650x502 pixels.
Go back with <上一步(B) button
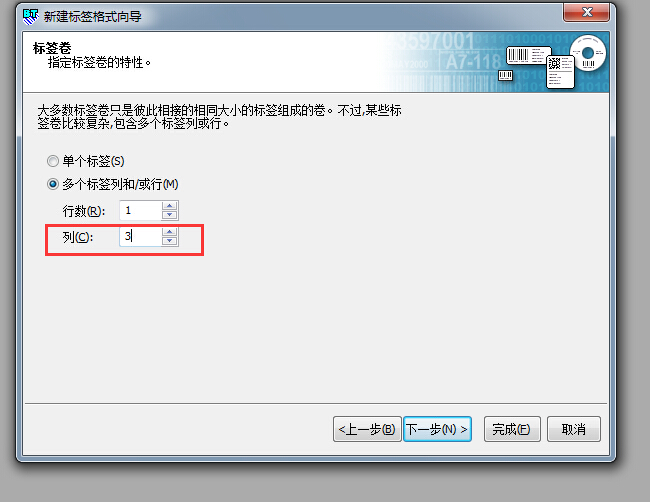tap(367, 429)
